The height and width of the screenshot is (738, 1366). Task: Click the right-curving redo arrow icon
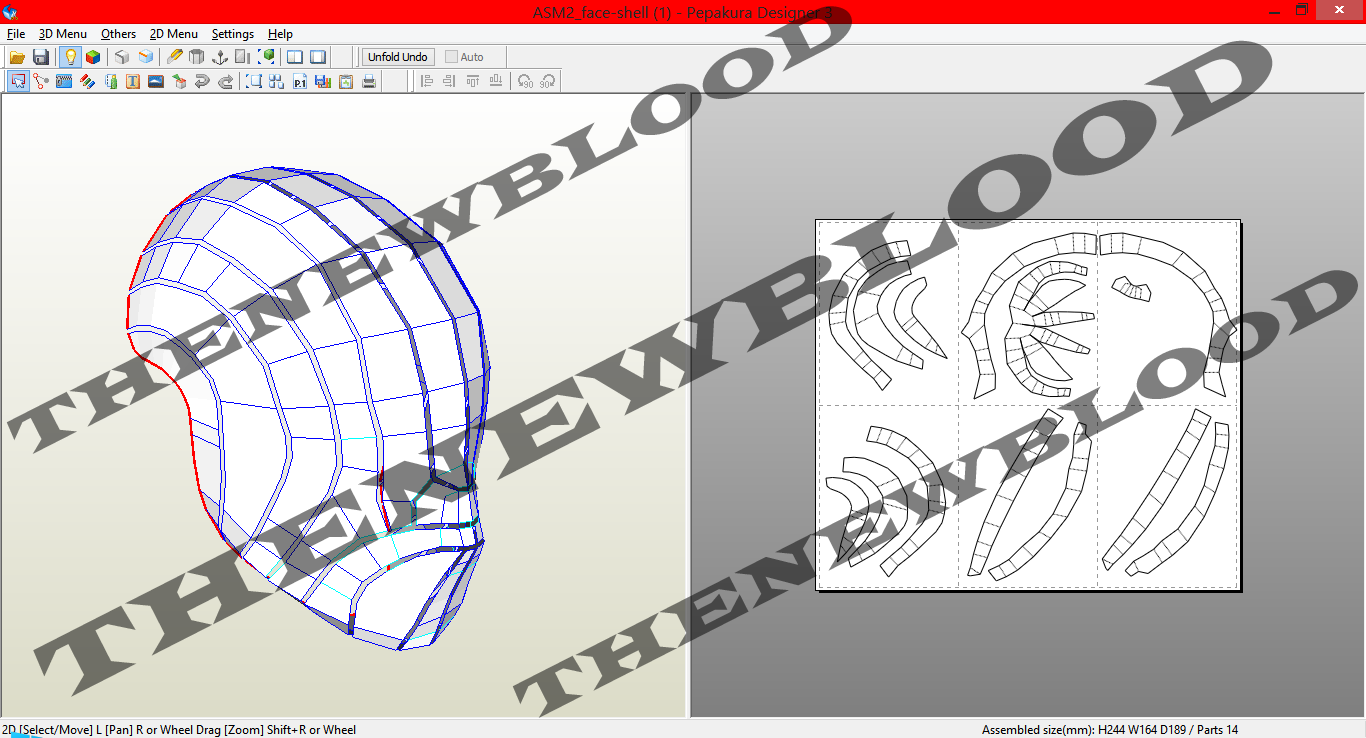click(225, 81)
